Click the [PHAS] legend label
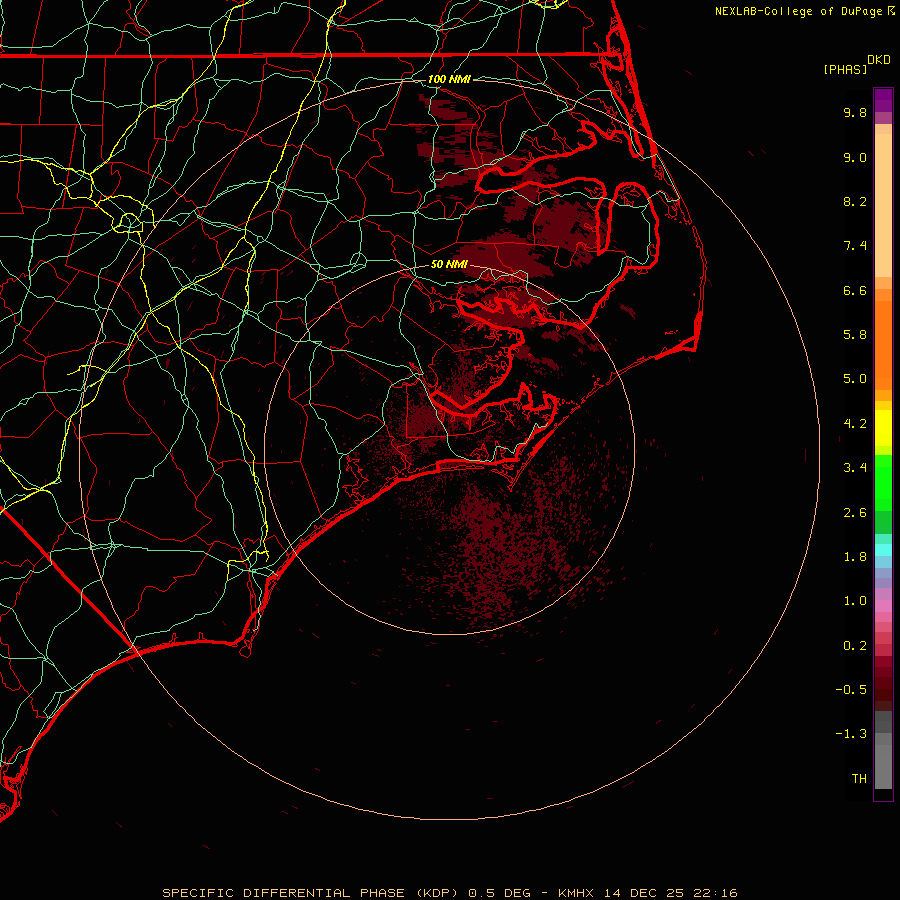Image resolution: width=900 pixels, height=900 pixels. click(x=844, y=69)
